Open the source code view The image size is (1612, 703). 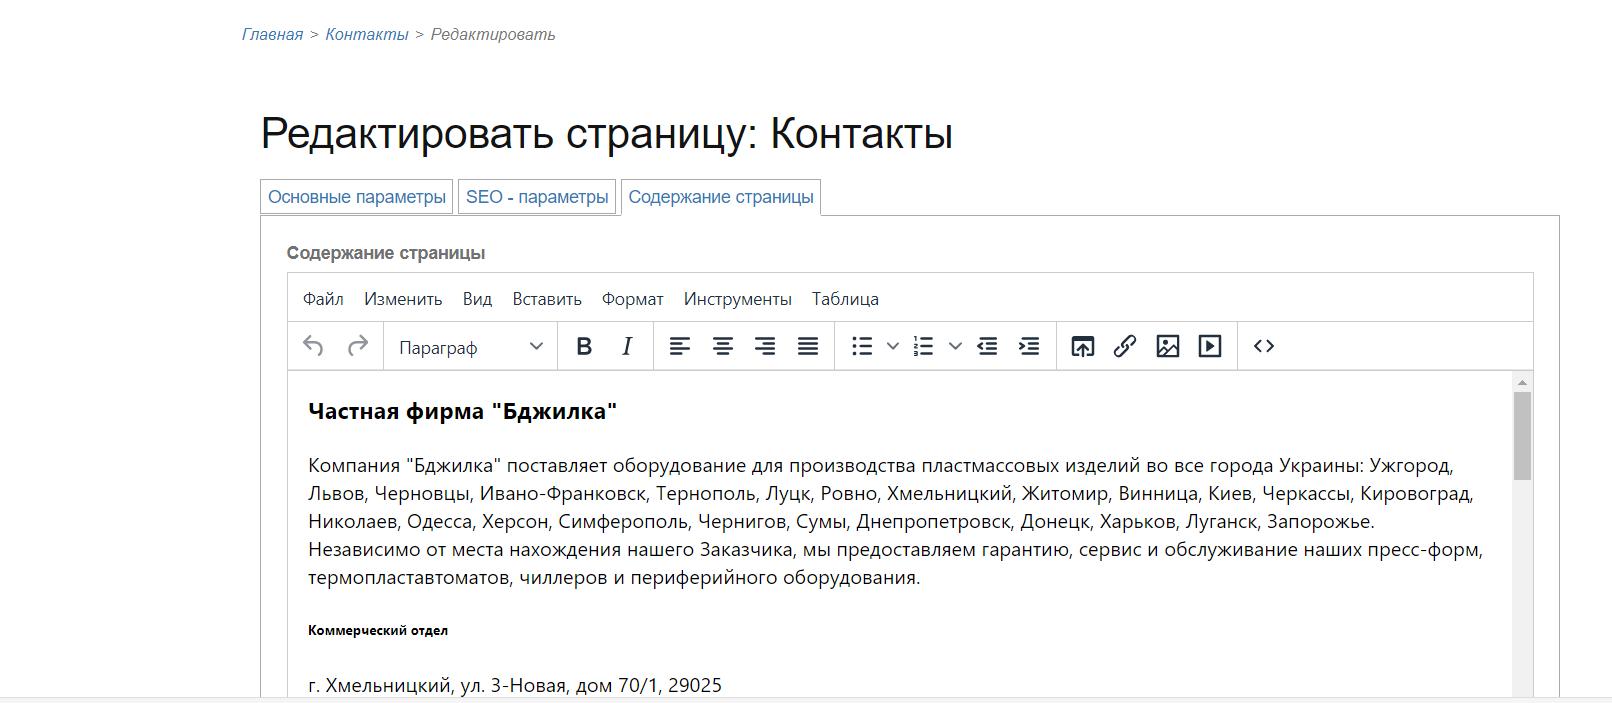coord(1264,346)
